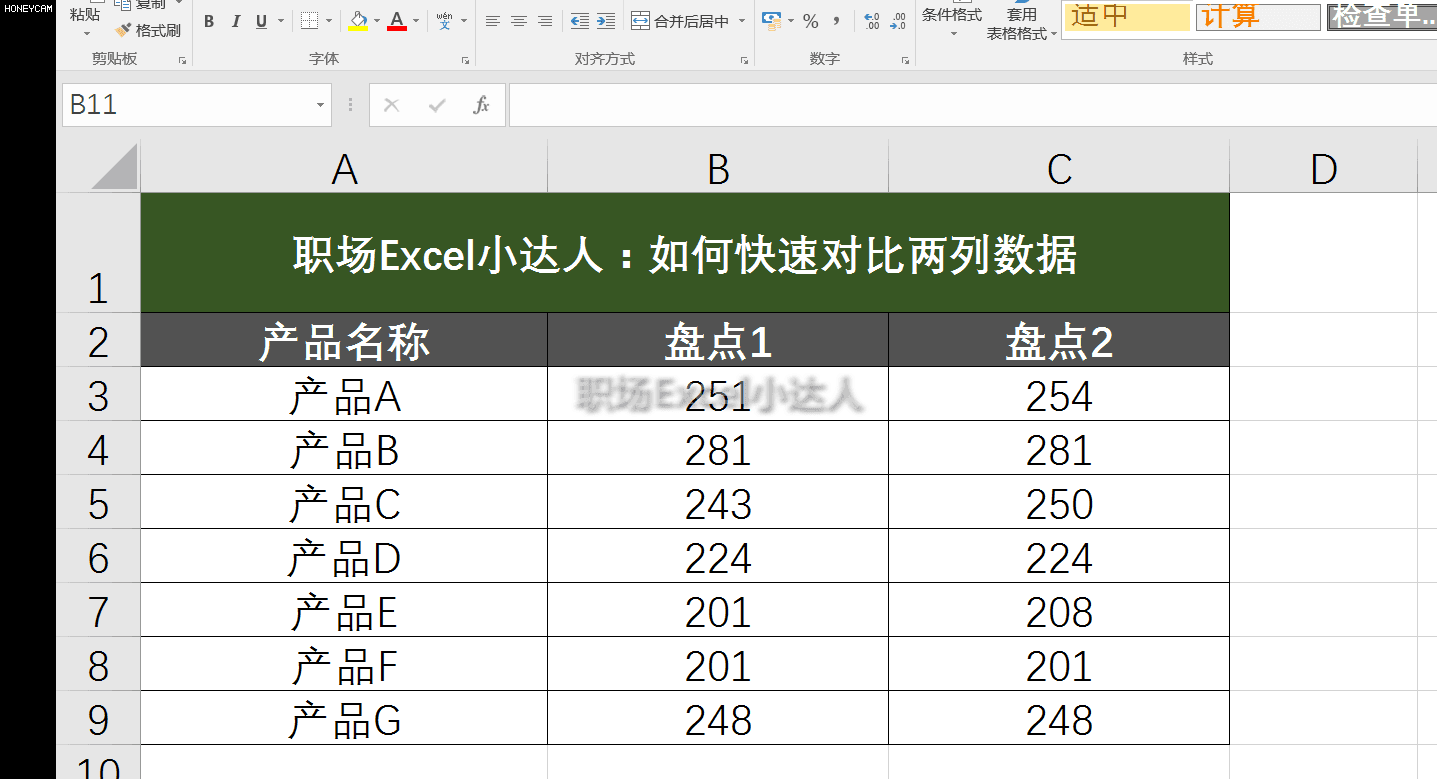Open accounting format dropdown arrow
The width and height of the screenshot is (1437, 779).
(x=791, y=21)
